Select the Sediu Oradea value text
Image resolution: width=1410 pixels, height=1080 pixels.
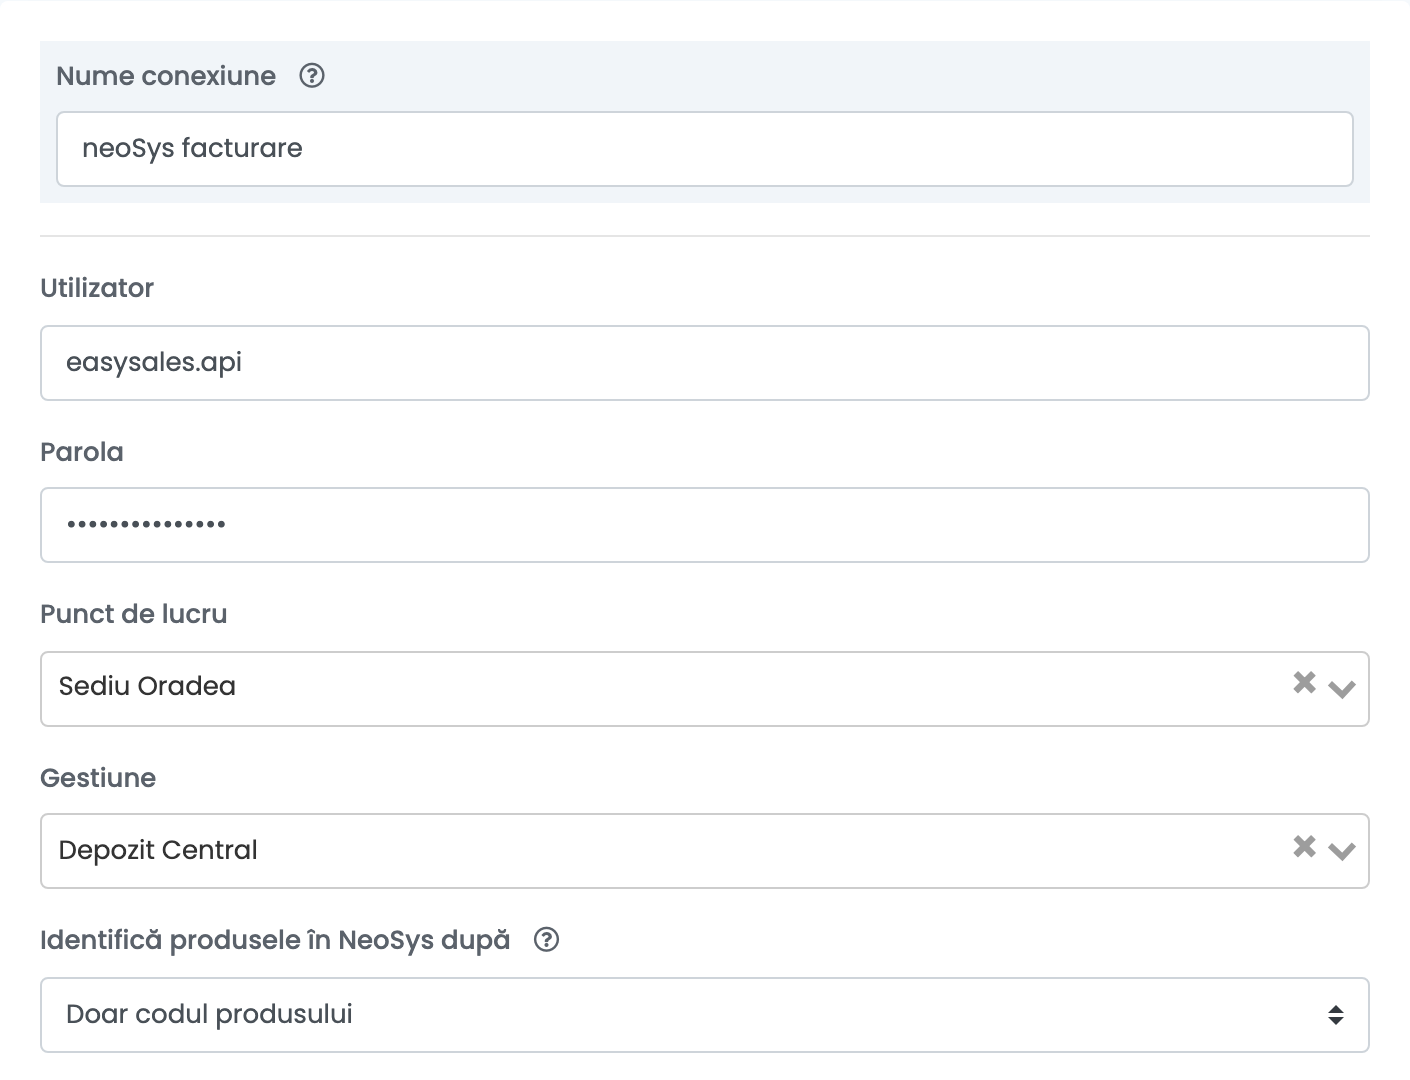[x=147, y=686]
